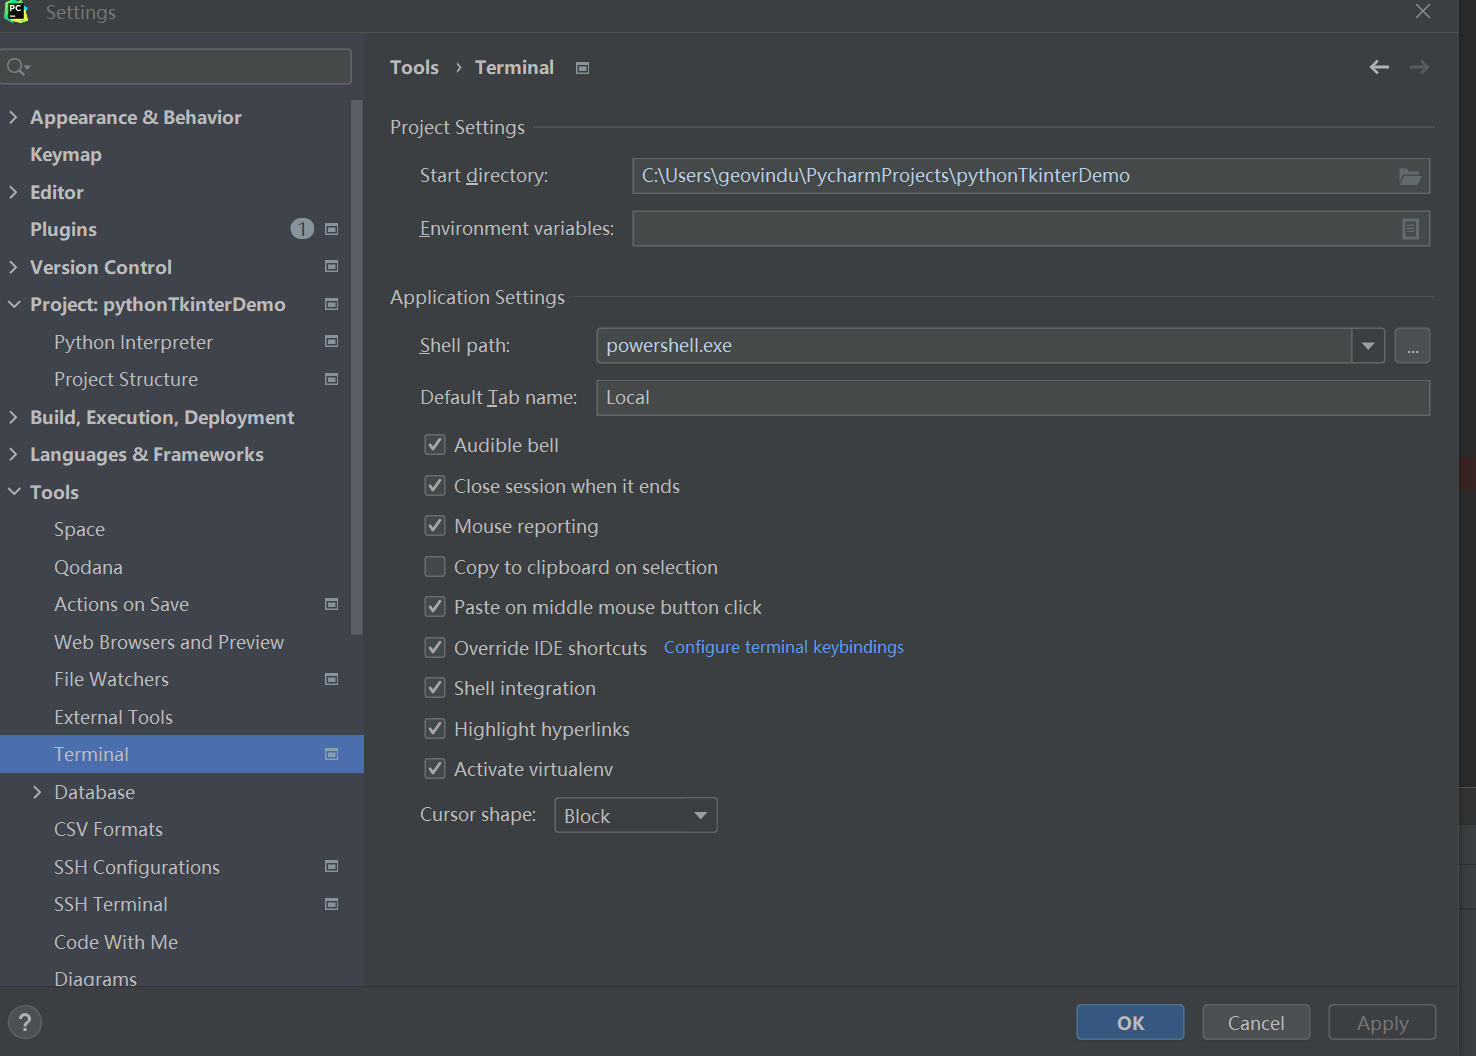Screen dimensions: 1476x1056
Task: Open the Shell path dropdown arrow
Action: (x=1367, y=346)
